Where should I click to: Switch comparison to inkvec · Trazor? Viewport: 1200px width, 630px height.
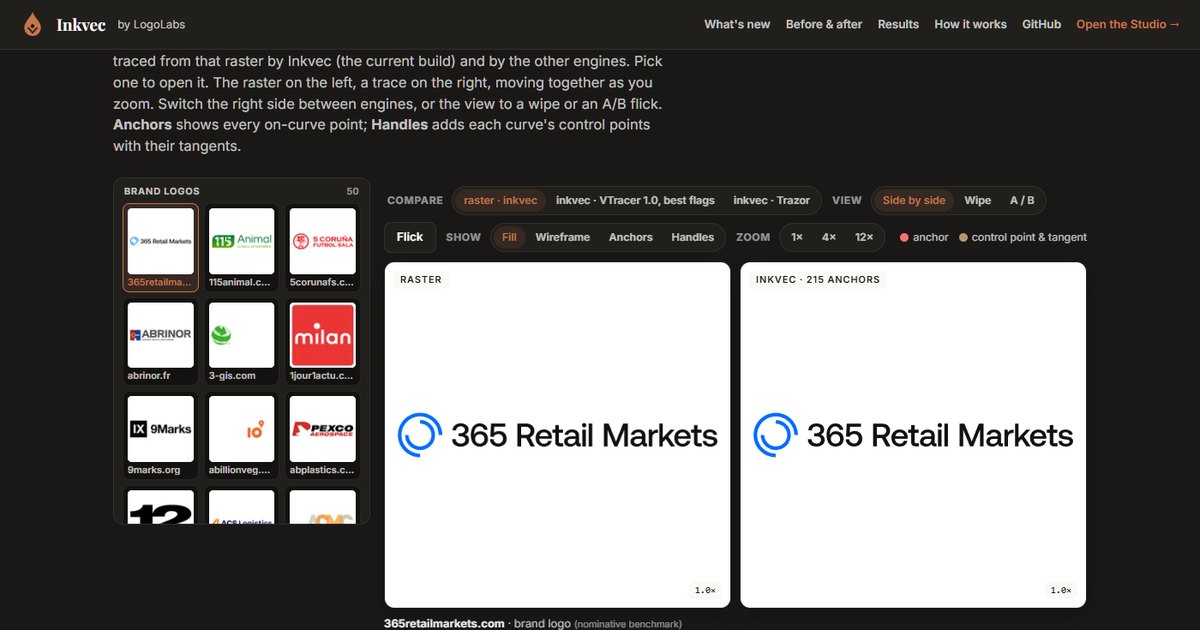pos(772,200)
